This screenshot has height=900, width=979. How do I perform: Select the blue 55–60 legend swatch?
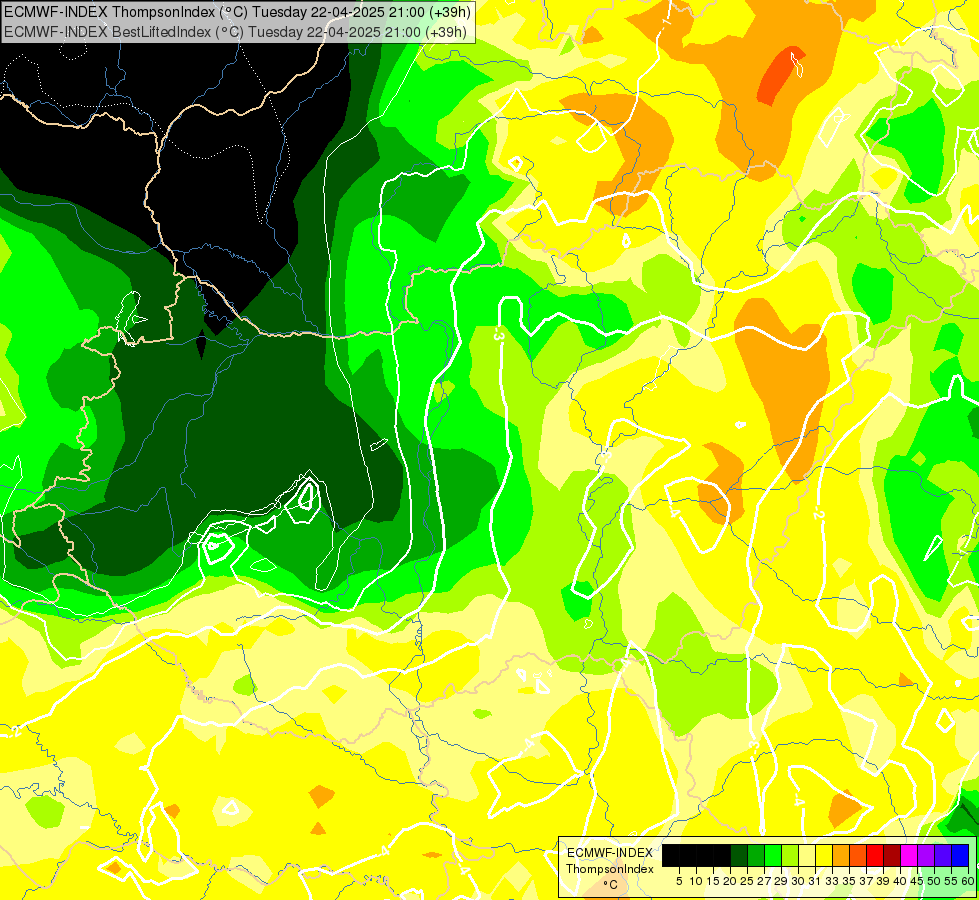[x=960, y=855]
